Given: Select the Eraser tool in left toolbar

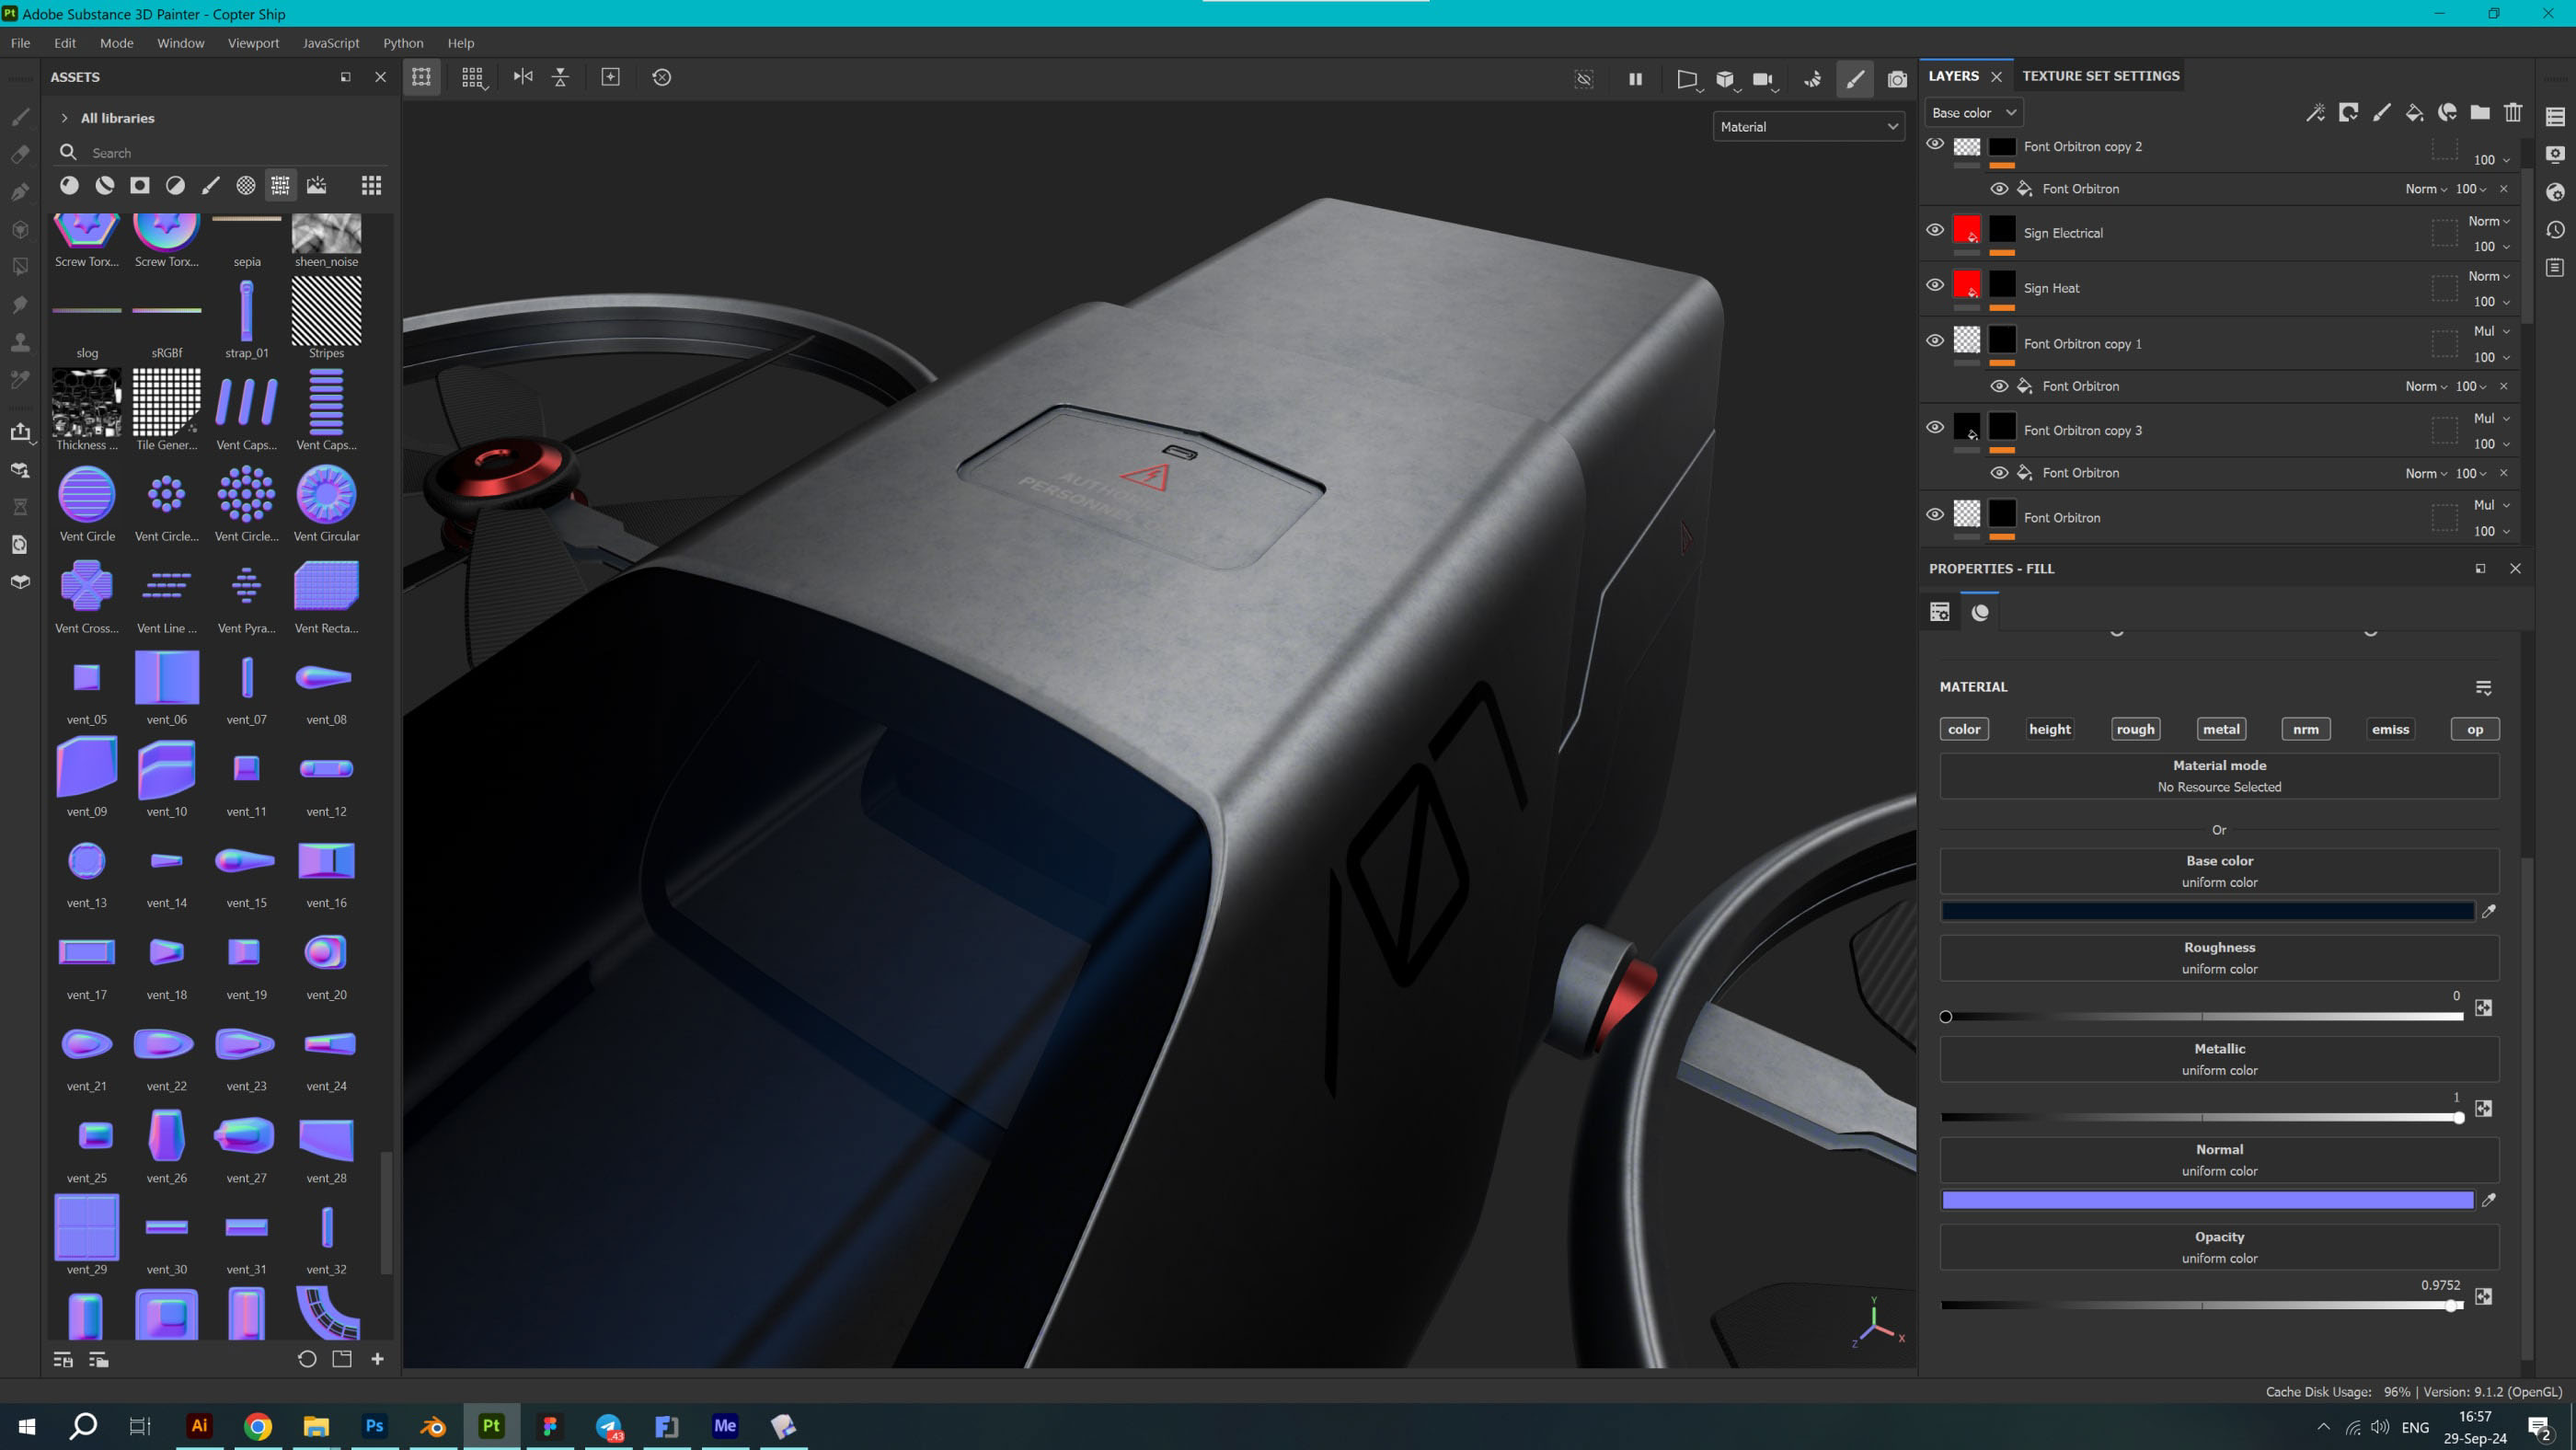Looking at the screenshot, I should pos(20,154).
